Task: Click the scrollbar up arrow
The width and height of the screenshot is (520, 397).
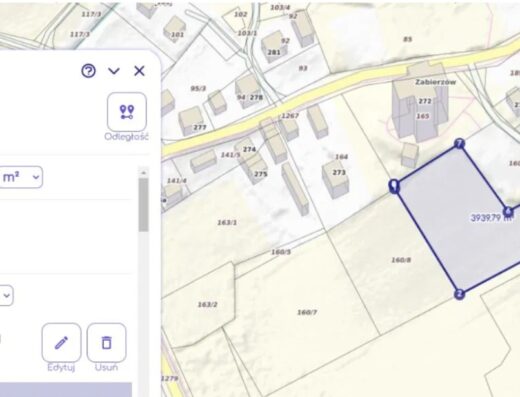Action: click(x=144, y=173)
